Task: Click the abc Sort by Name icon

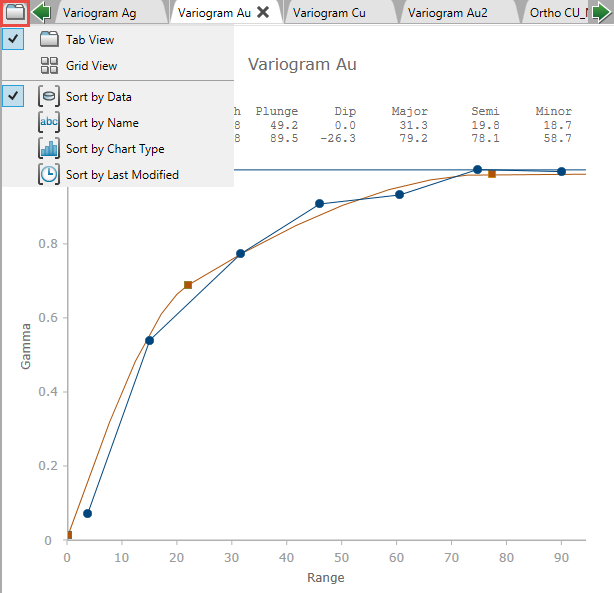Action: [x=49, y=122]
